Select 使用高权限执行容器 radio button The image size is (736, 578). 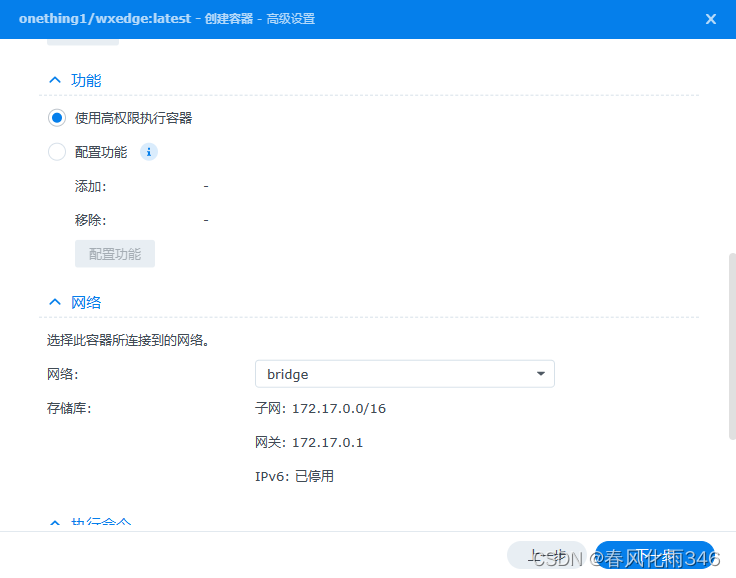57,118
